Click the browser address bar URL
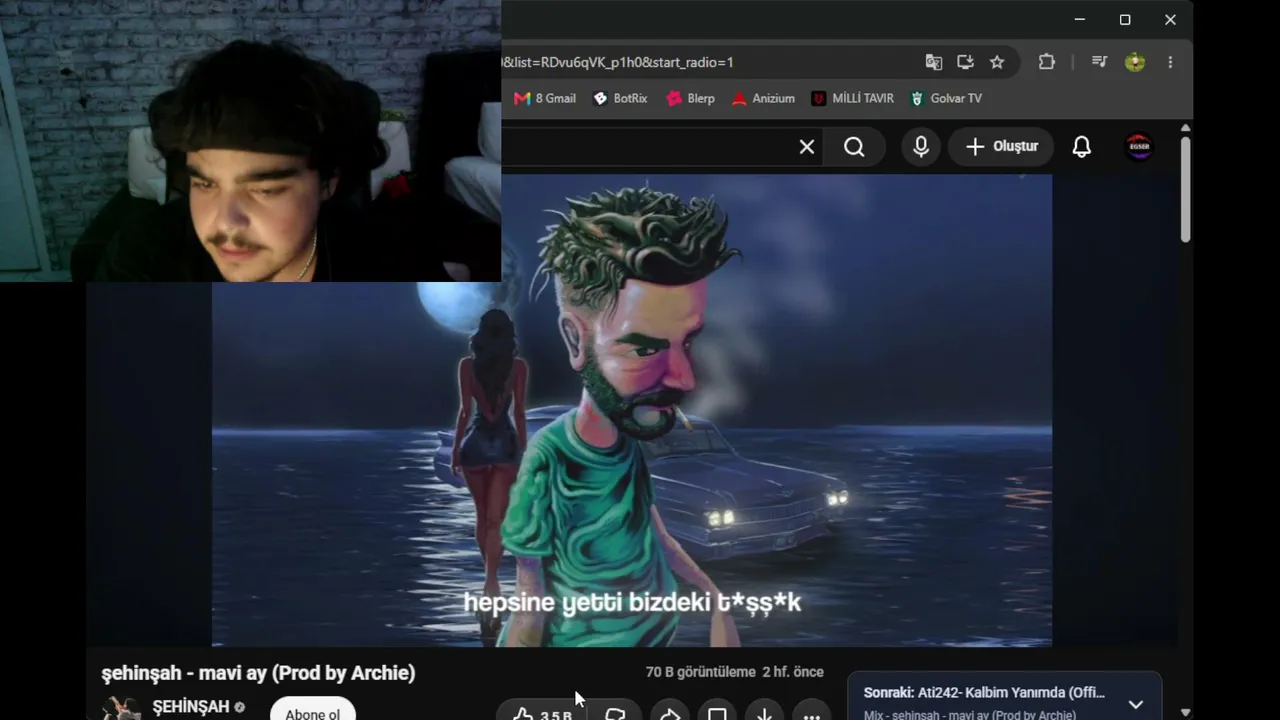The width and height of the screenshot is (1280, 720). (x=618, y=62)
